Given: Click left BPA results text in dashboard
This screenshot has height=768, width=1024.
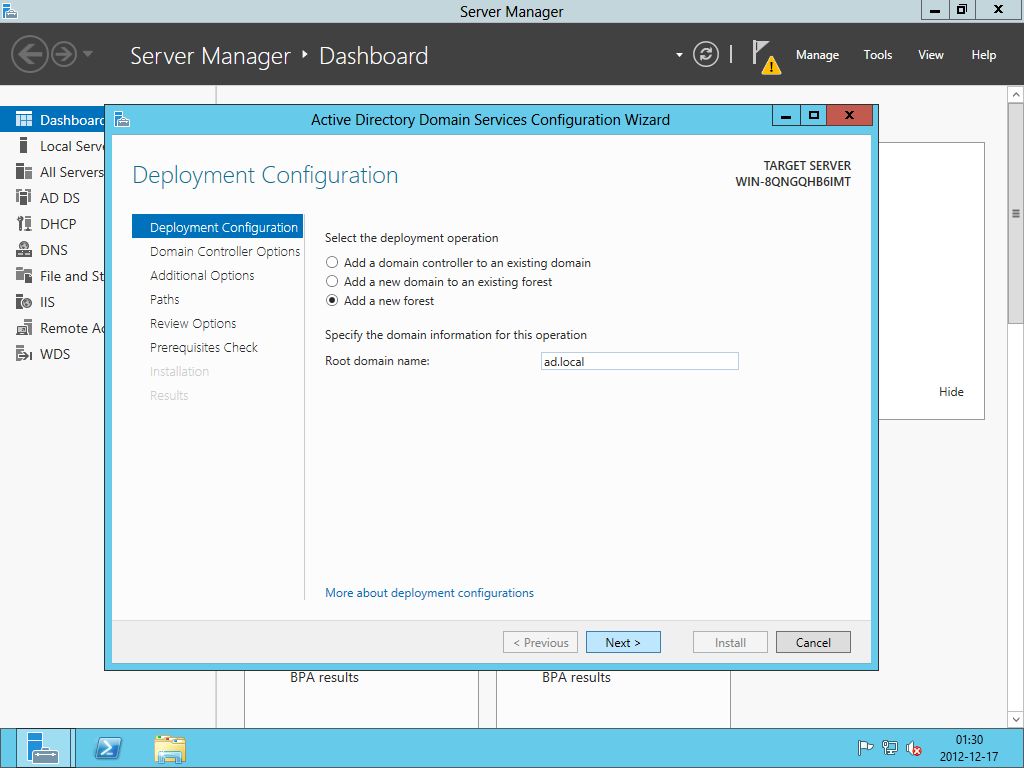Looking at the screenshot, I should pos(325,677).
